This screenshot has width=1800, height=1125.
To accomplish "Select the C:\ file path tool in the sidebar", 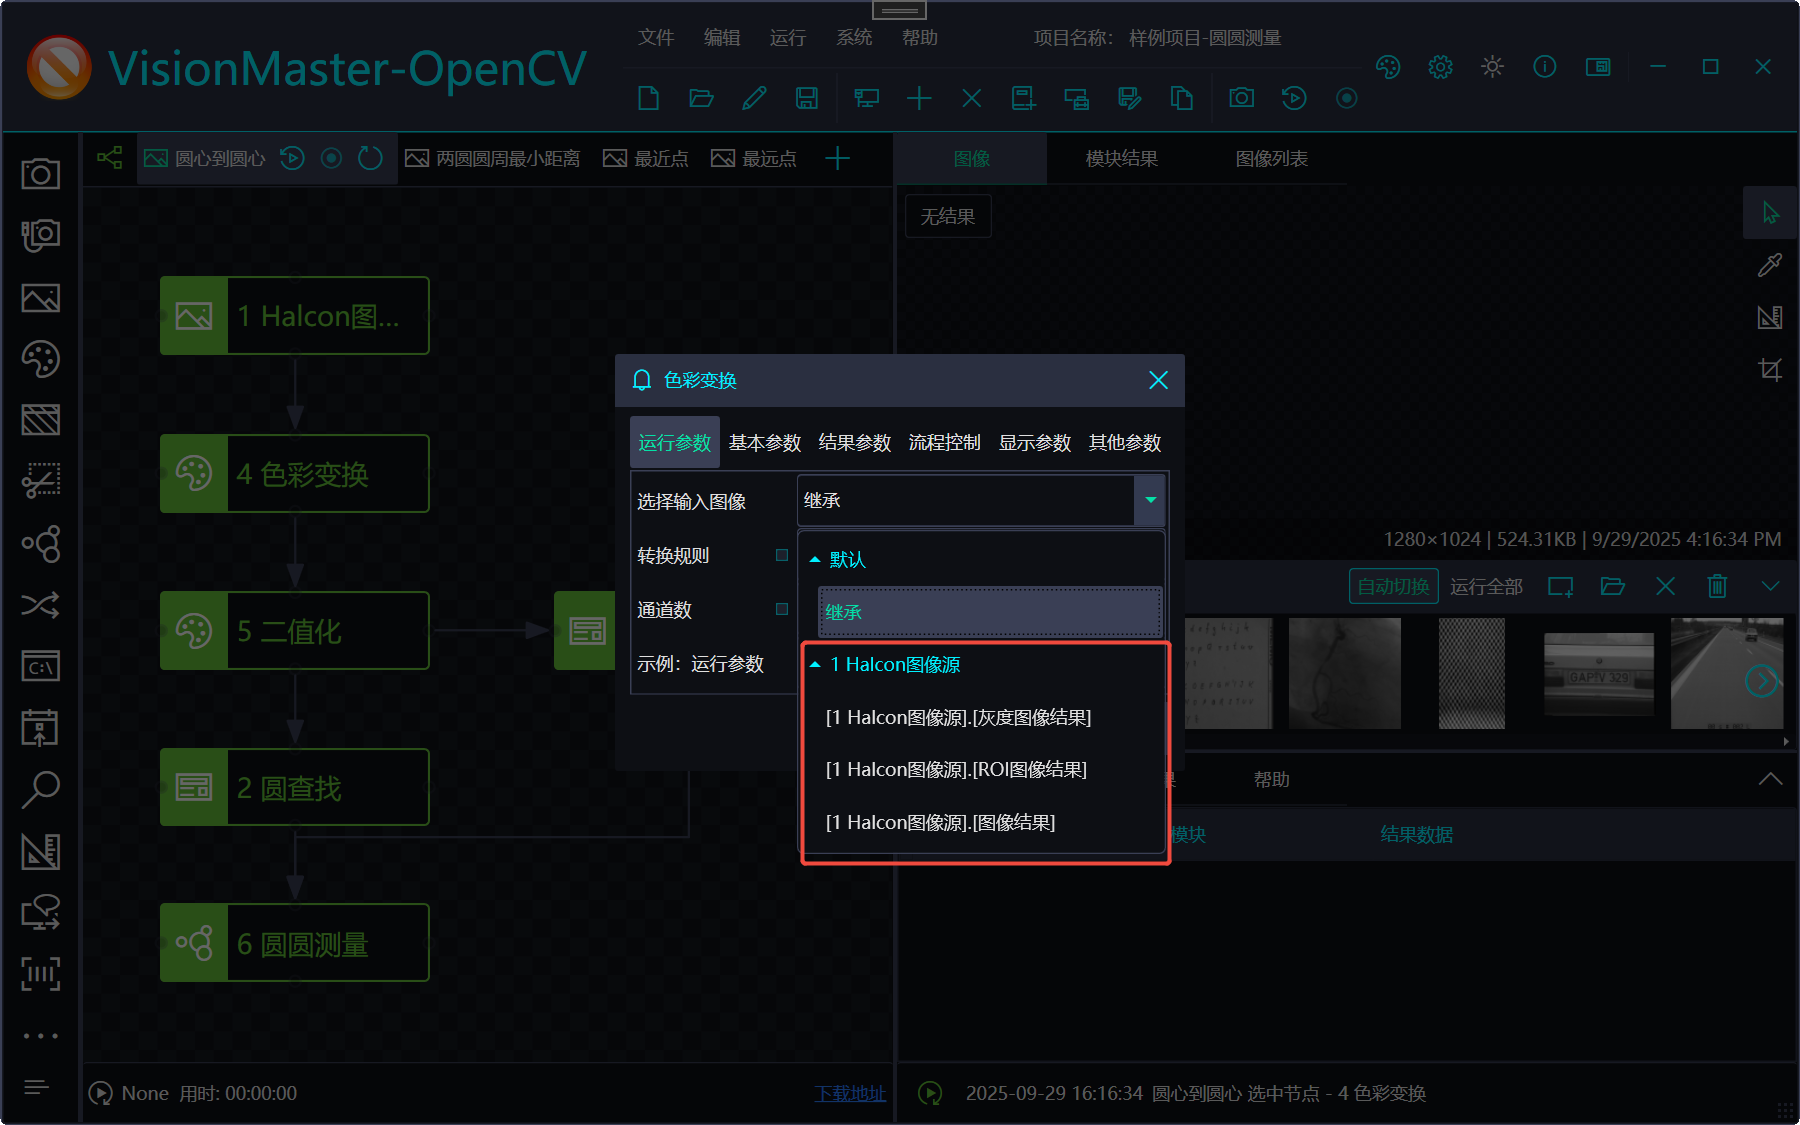I will [41, 666].
